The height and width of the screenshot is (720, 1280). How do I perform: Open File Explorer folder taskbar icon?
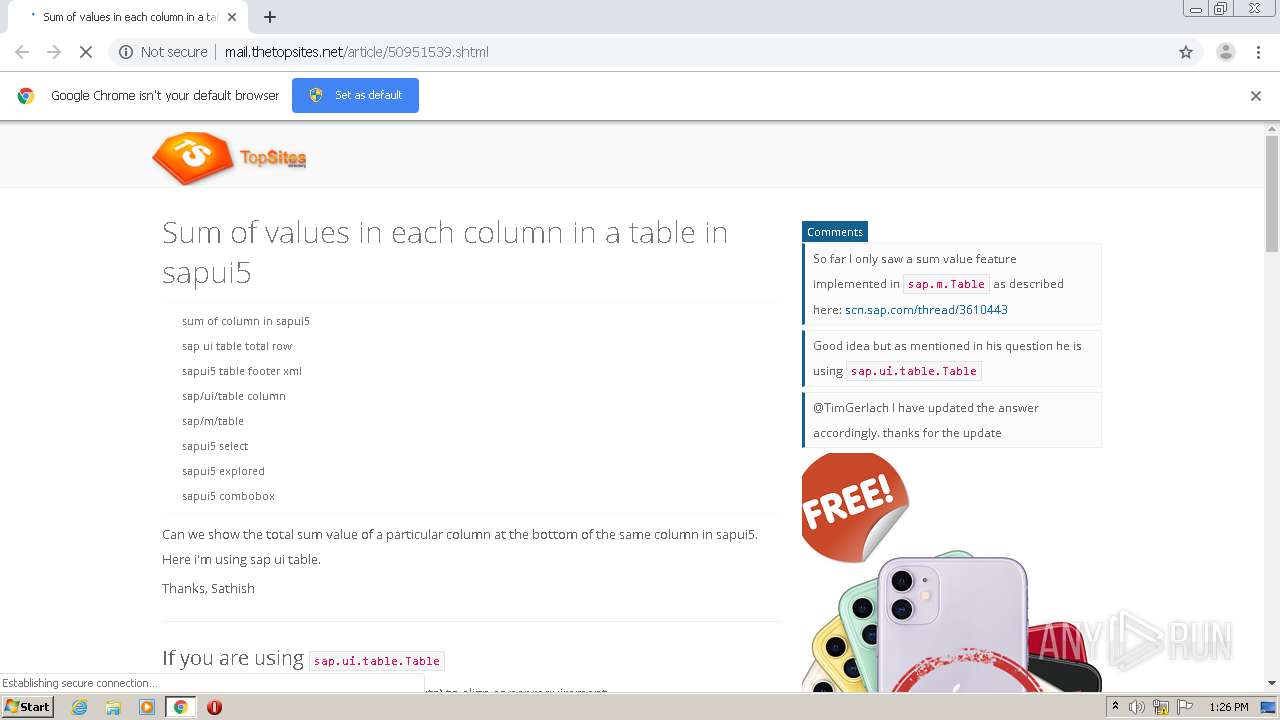pyautogui.click(x=113, y=707)
